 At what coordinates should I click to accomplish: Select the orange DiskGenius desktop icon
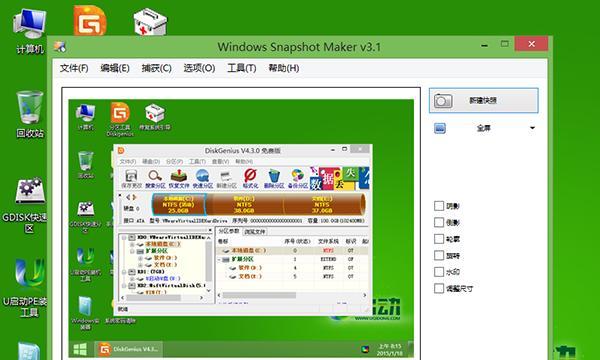tap(90, 20)
